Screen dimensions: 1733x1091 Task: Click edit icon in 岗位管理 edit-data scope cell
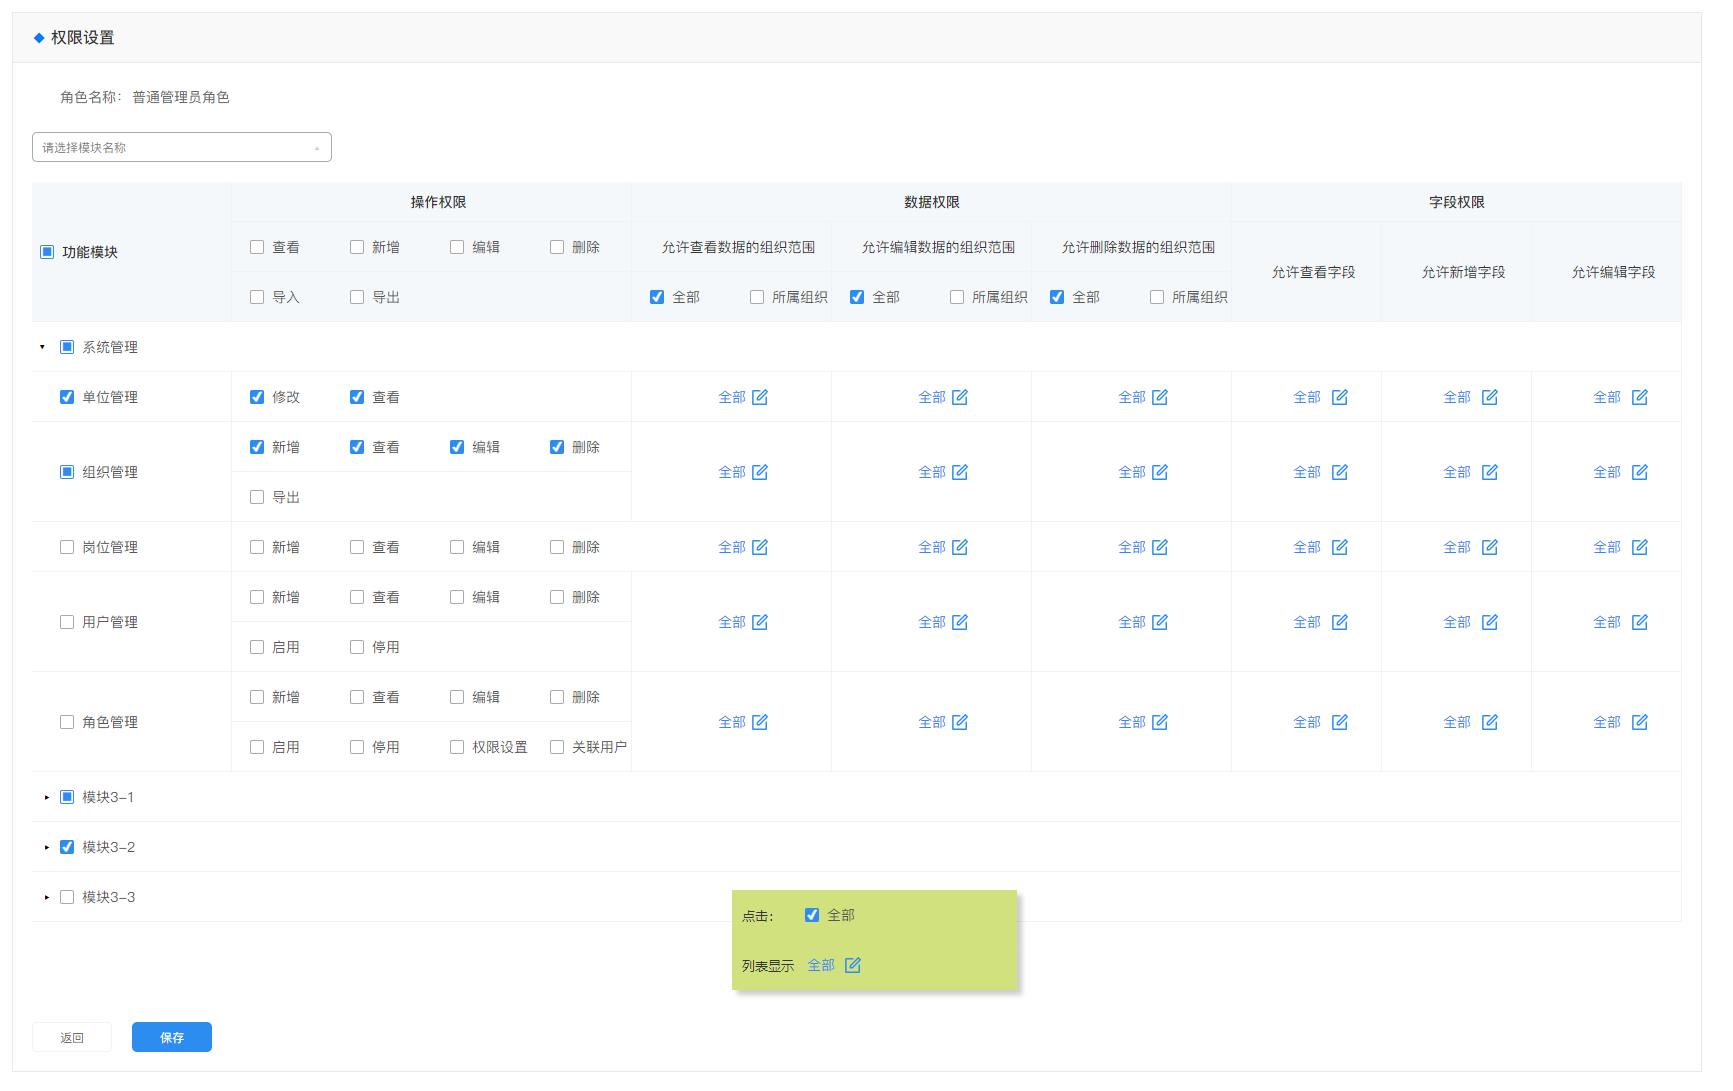(960, 547)
